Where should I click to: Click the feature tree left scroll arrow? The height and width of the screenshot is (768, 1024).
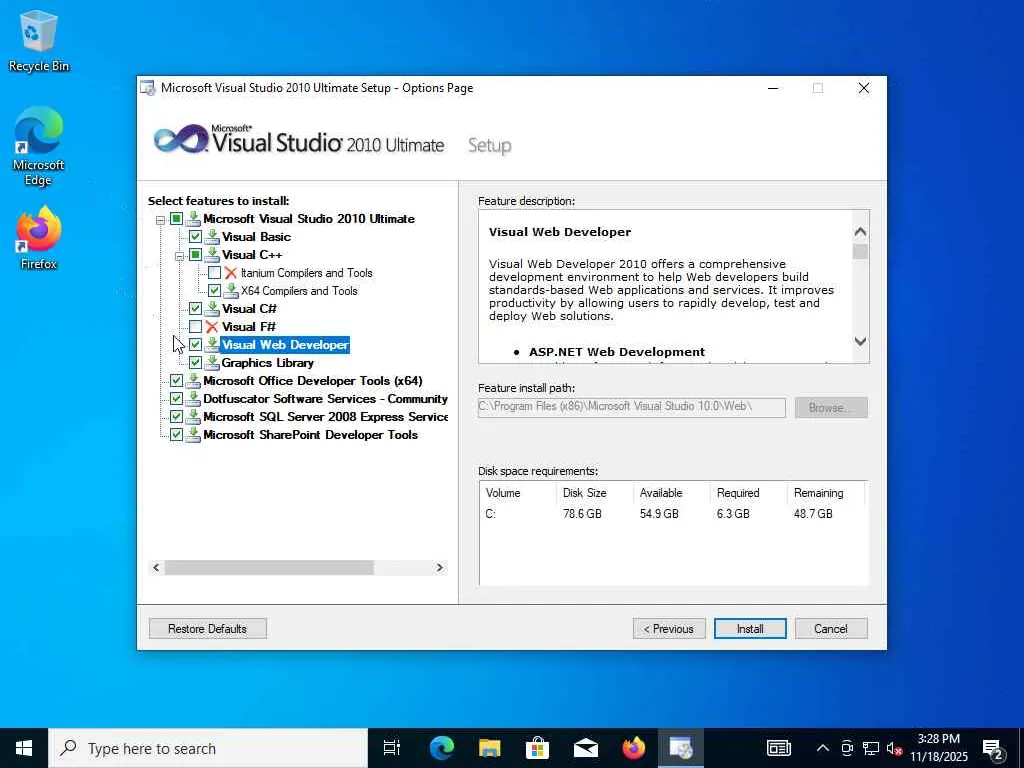point(156,568)
